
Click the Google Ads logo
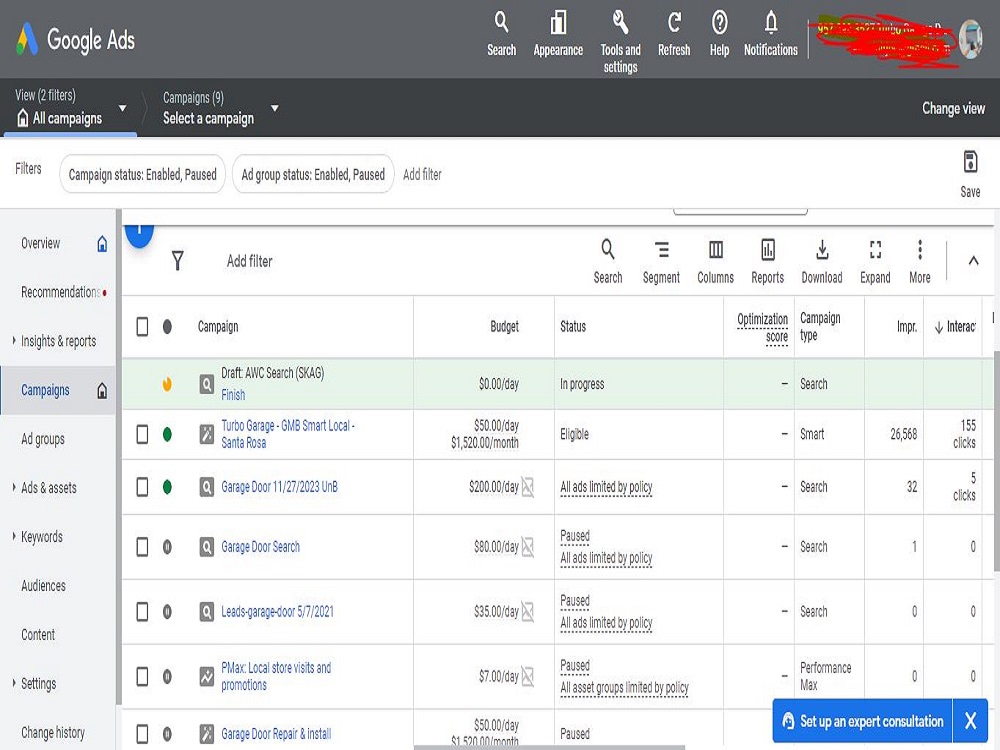[75, 40]
